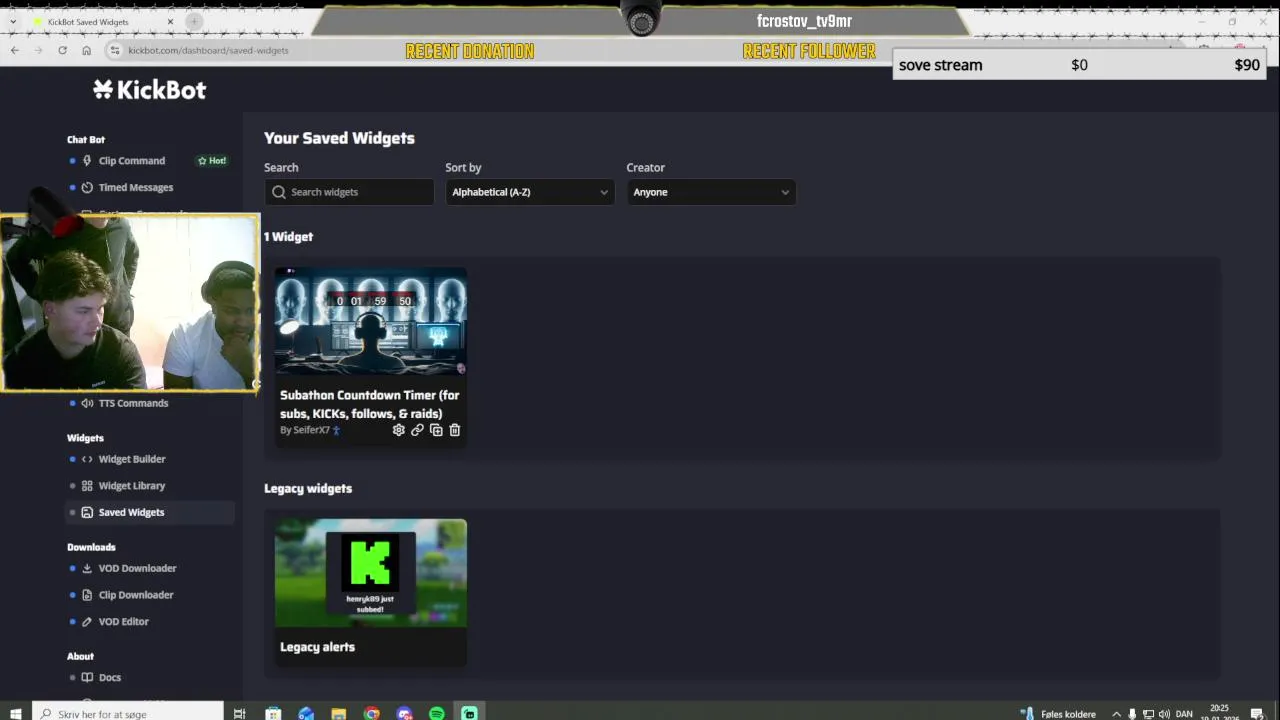1280x720 pixels.
Task: Click the Timed Messages clock icon
Action: [x=87, y=188]
